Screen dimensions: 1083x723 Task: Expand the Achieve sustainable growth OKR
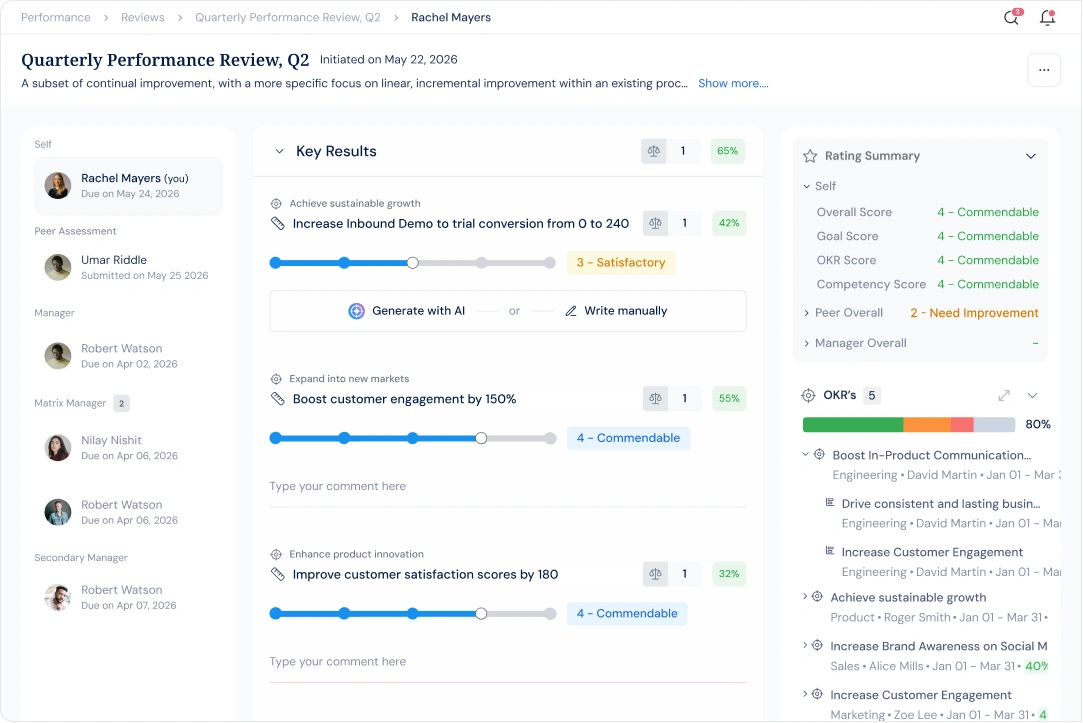coord(805,596)
